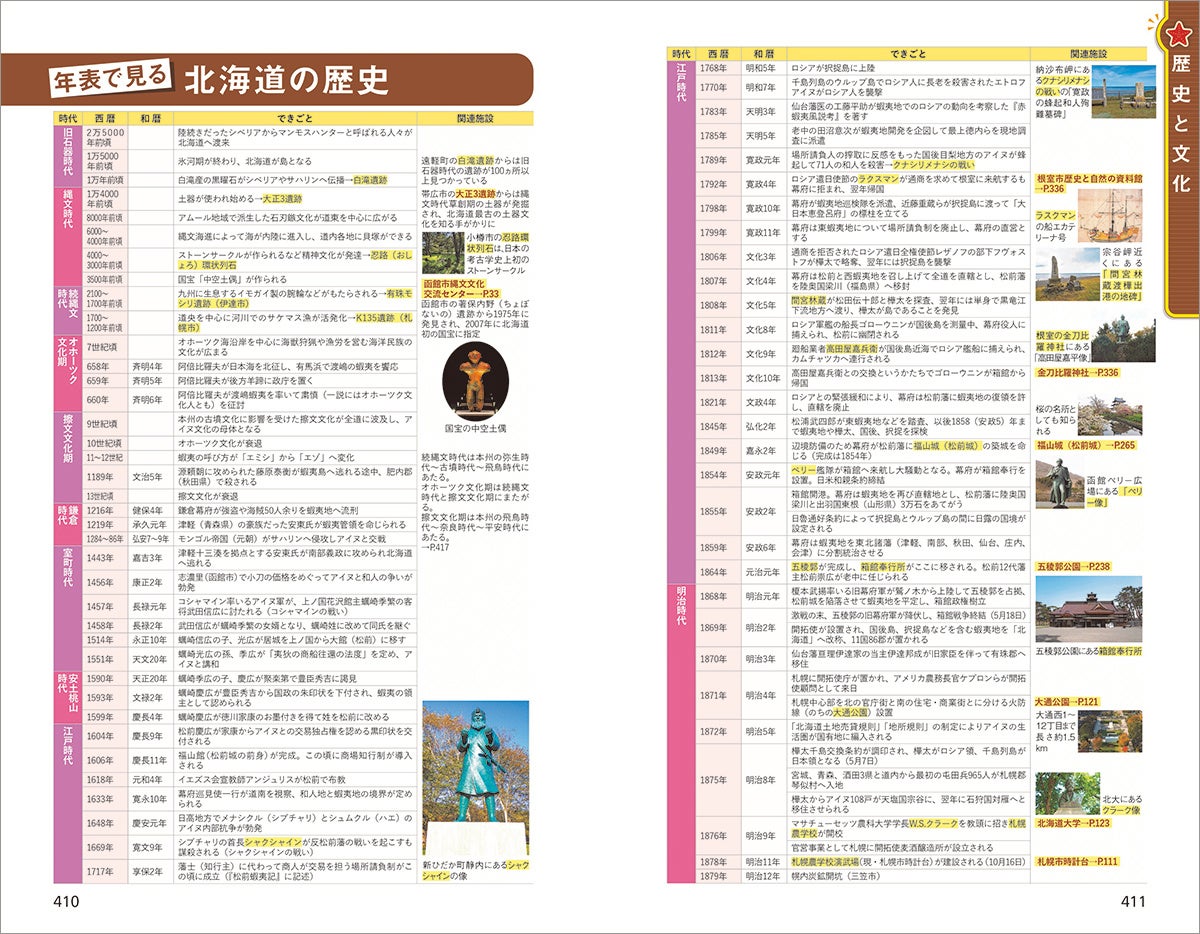The width and height of the screenshot is (1200, 934).
Task: Open the 金刀比羅神社→P.336 link
Action: coord(1078,370)
